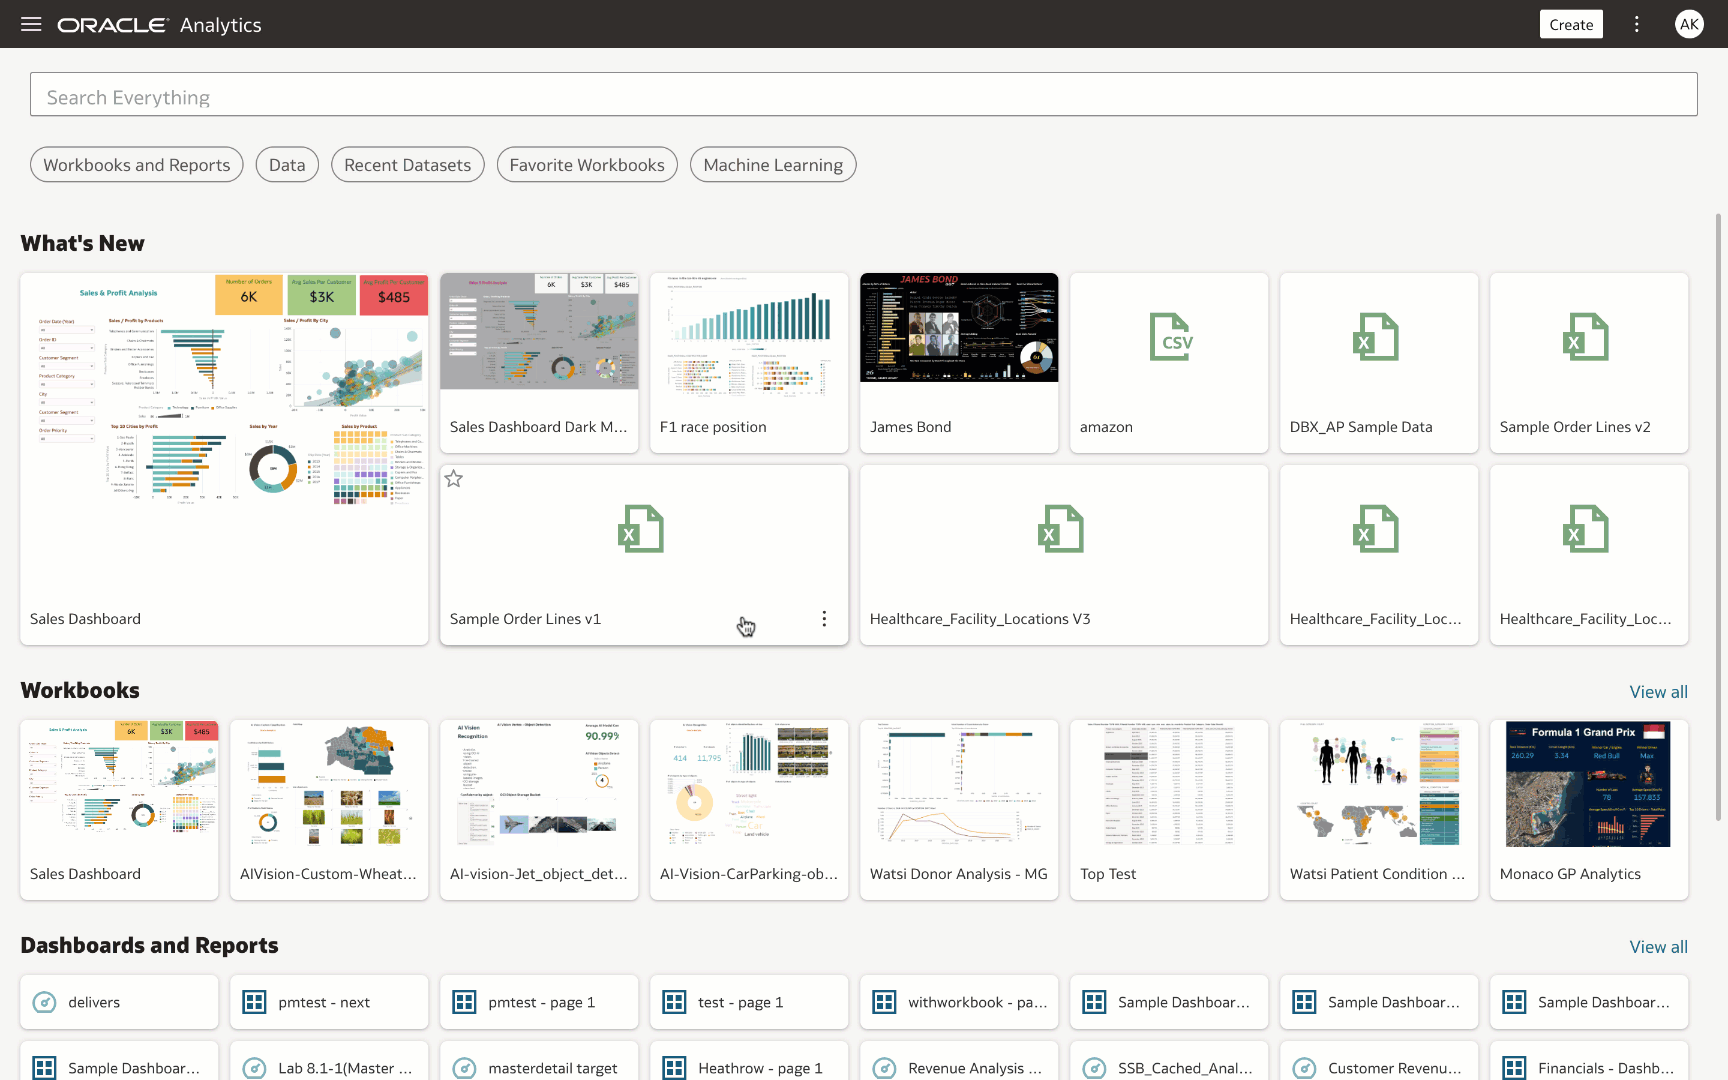The width and height of the screenshot is (1728, 1080).
Task: Open James Bond workbook thumbnail
Action: pos(959,327)
